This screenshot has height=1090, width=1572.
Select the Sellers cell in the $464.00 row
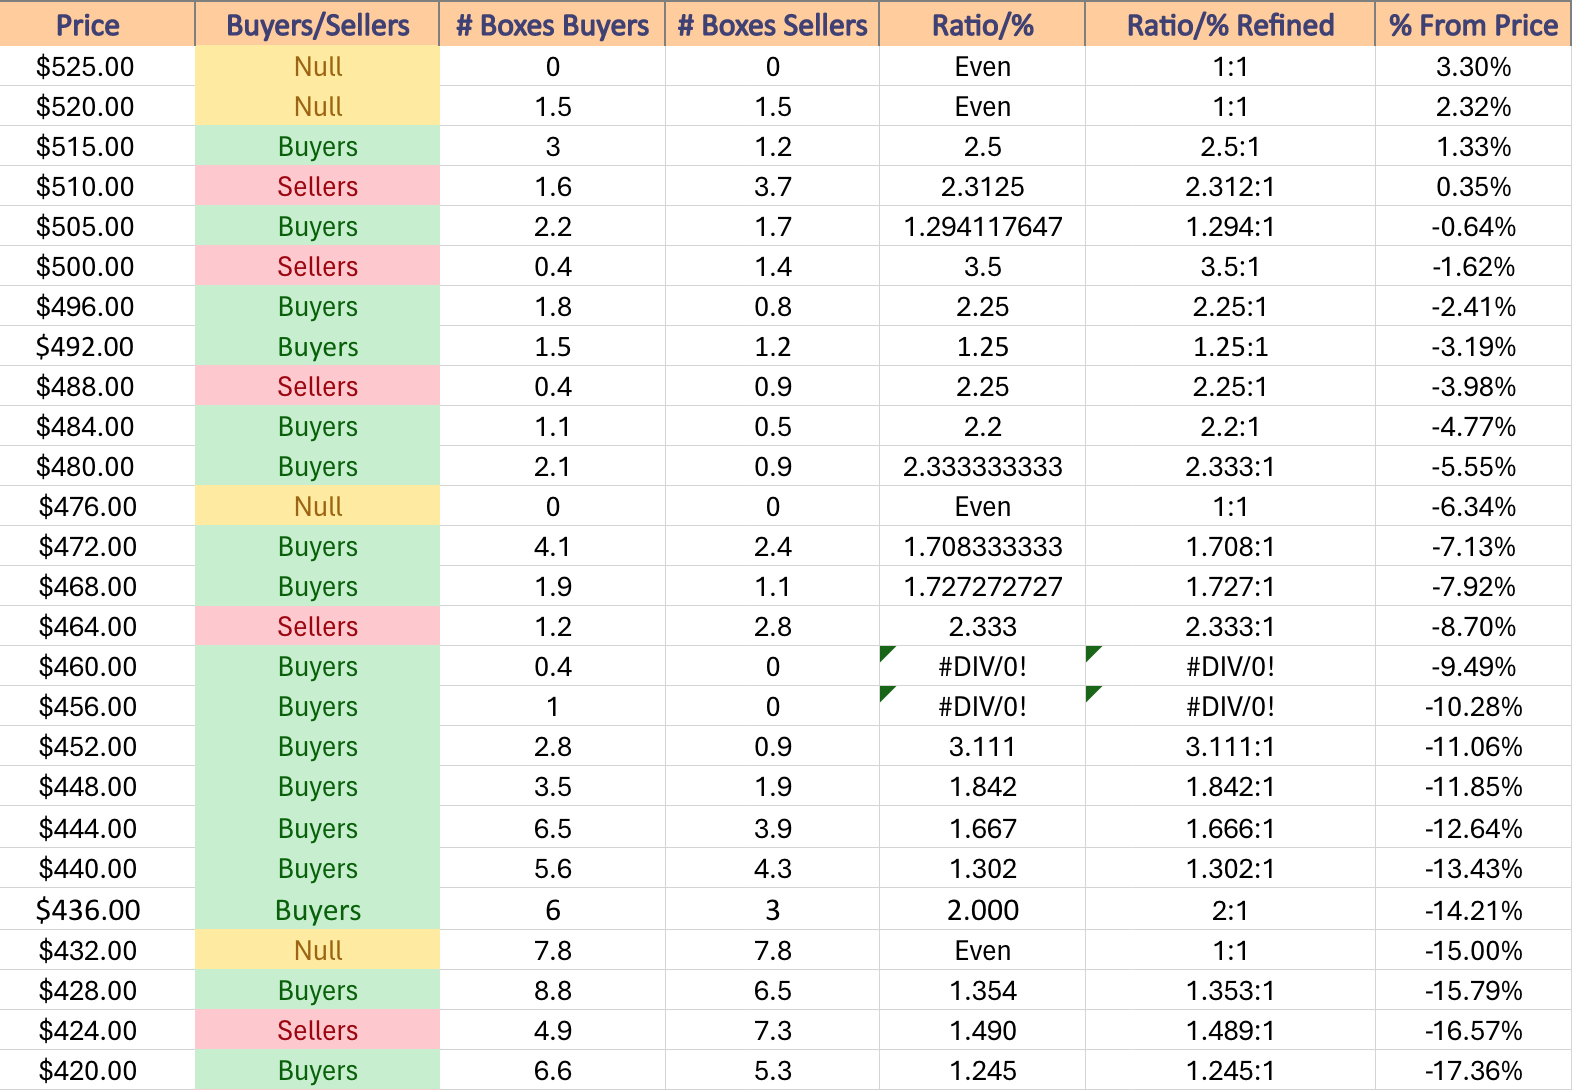click(x=317, y=627)
